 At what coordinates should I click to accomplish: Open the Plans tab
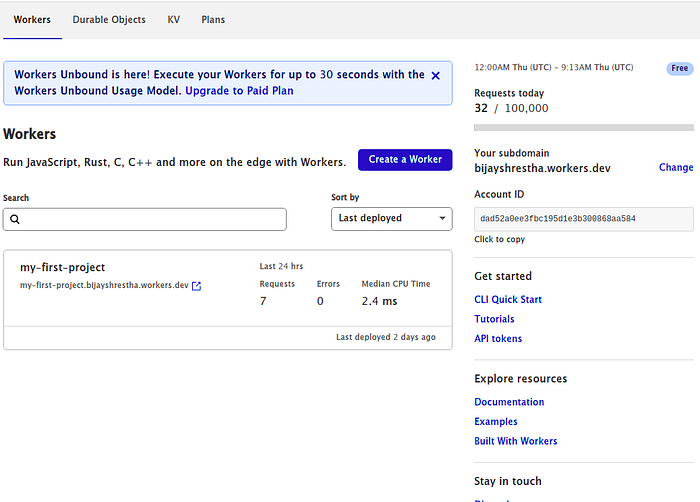pyautogui.click(x=213, y=20)
